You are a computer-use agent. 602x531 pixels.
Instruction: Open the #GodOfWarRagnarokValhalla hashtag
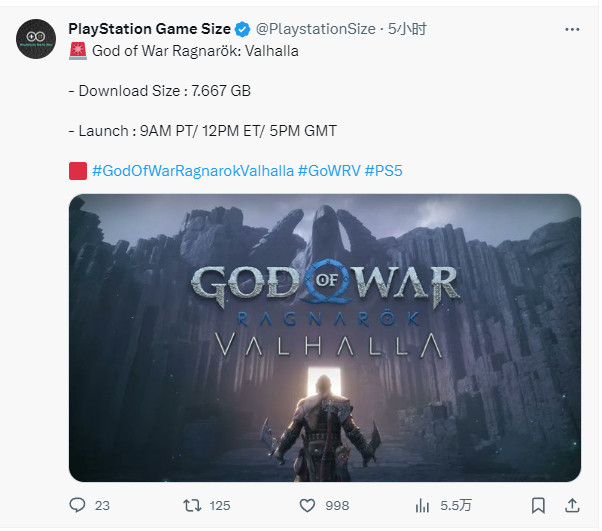pos(192,171)
